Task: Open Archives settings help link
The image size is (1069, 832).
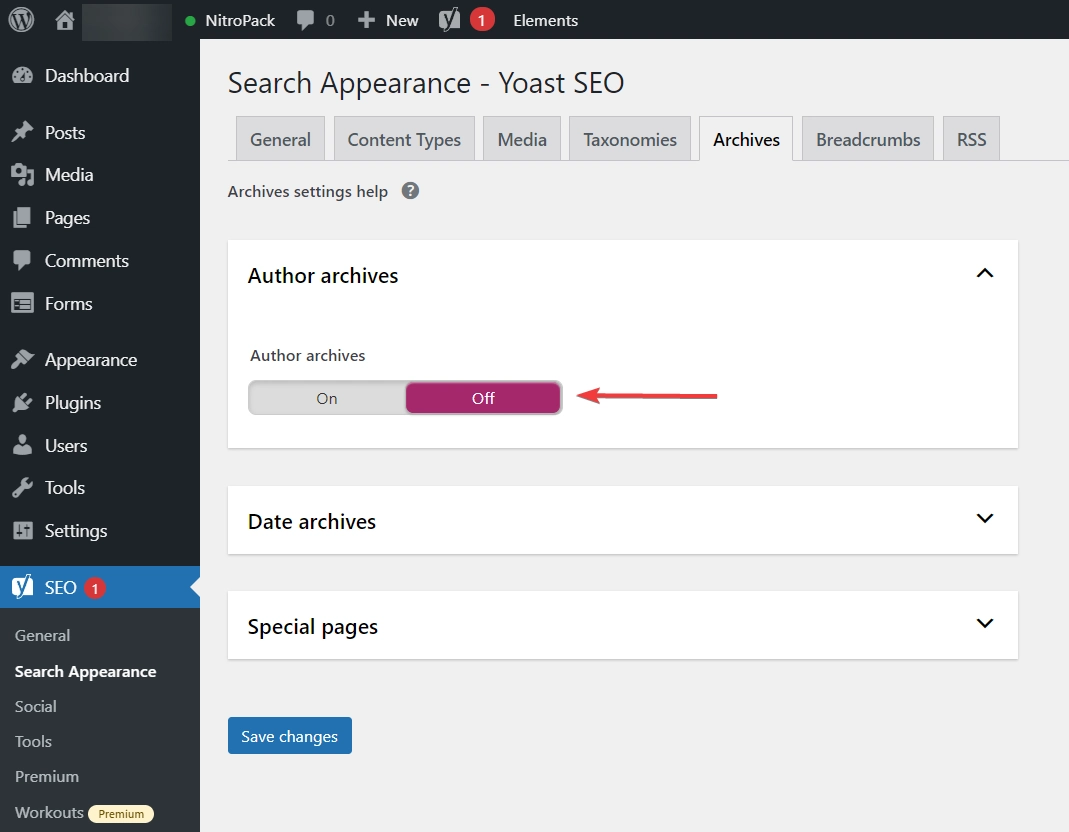Action: pyautogui.click(x=307, y=192)
